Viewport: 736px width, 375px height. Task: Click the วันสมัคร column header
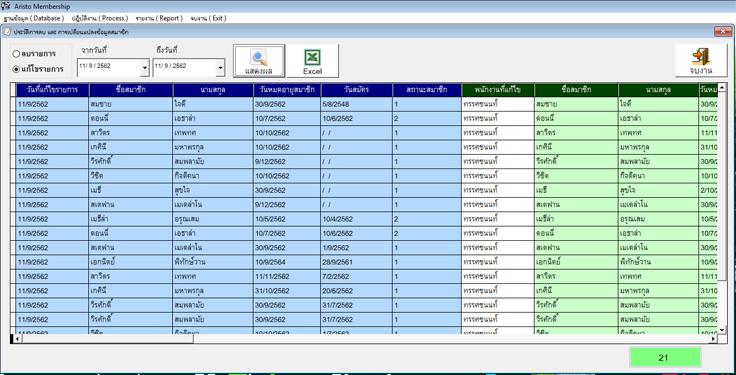click(357, 90)
